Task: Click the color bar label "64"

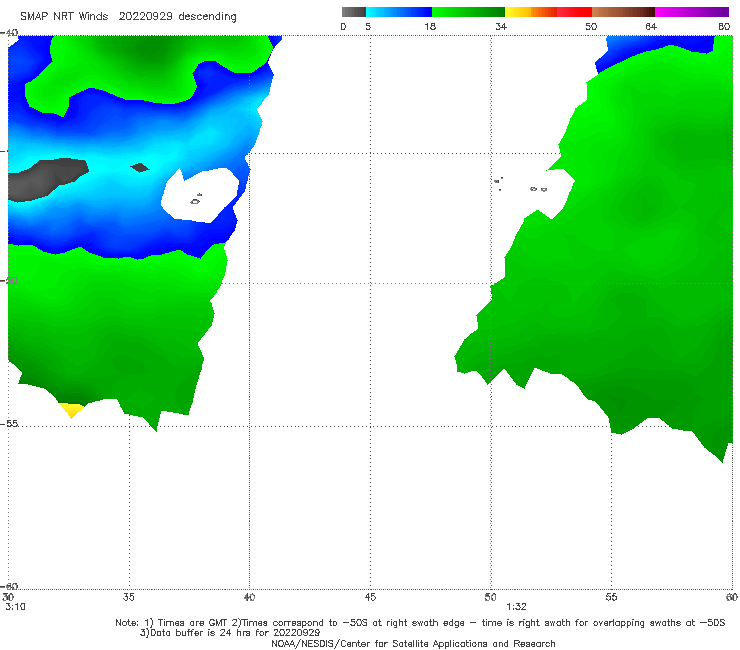Action: [651, 26]
